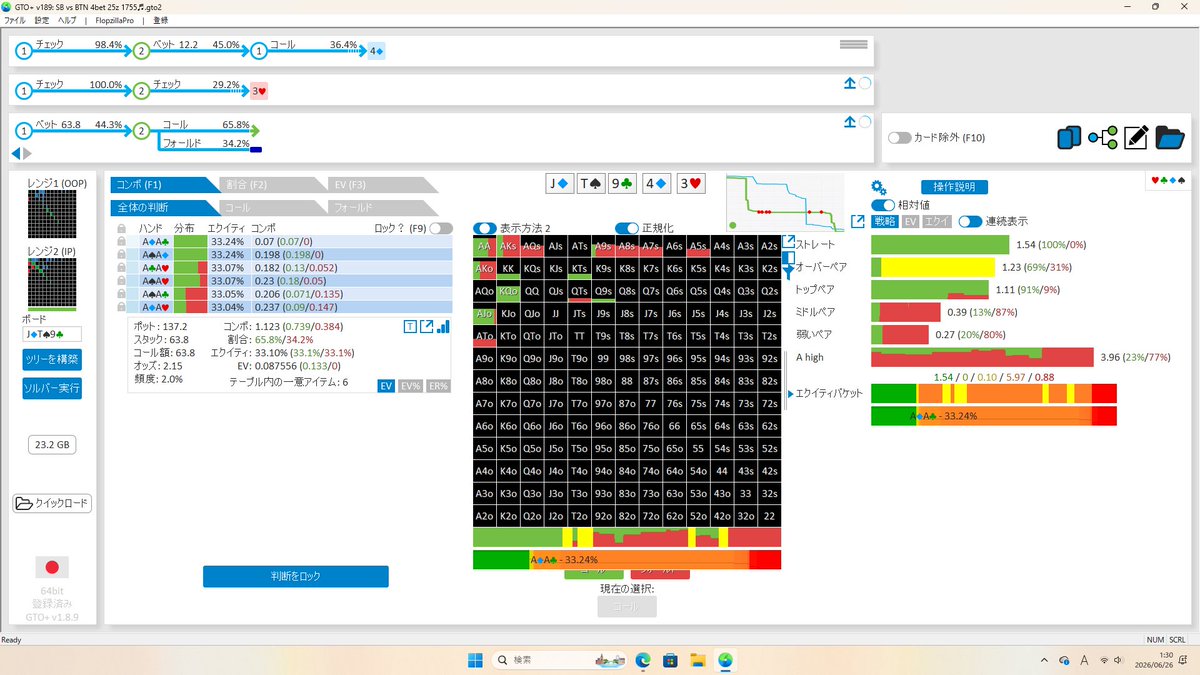Image resolution: width=1200 pixels, height=675 pixels.
Task: Click the radio circle on the second line
Action: 865,84
